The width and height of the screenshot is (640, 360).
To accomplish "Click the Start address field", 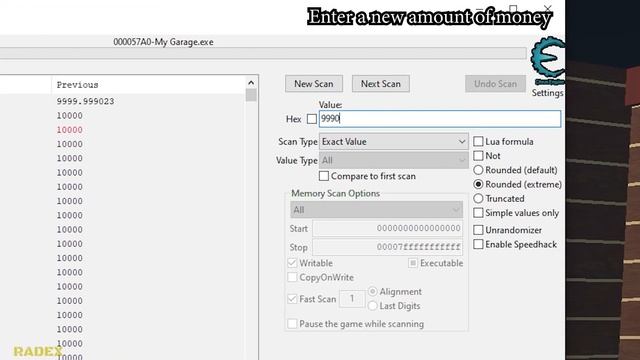I will 388,229.
